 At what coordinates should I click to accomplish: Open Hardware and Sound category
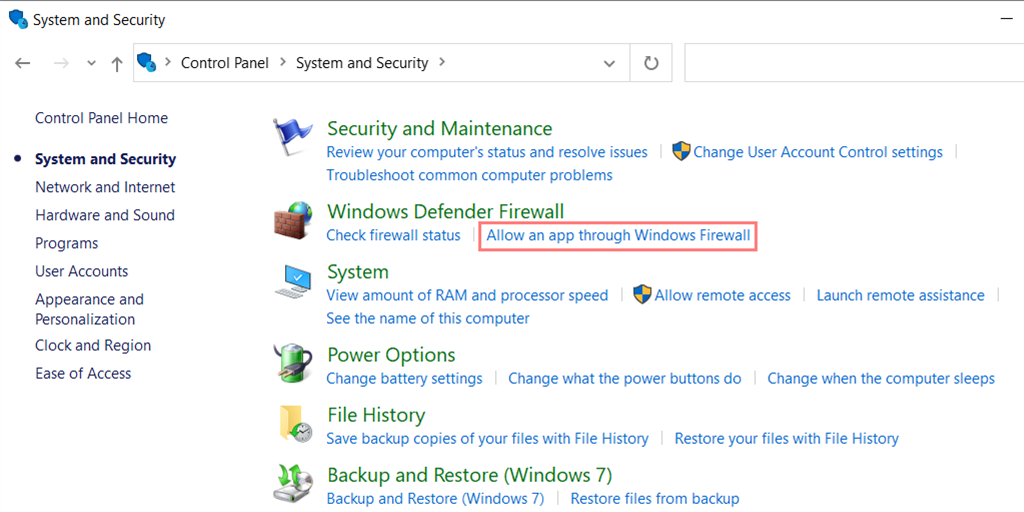coord(105,215)
